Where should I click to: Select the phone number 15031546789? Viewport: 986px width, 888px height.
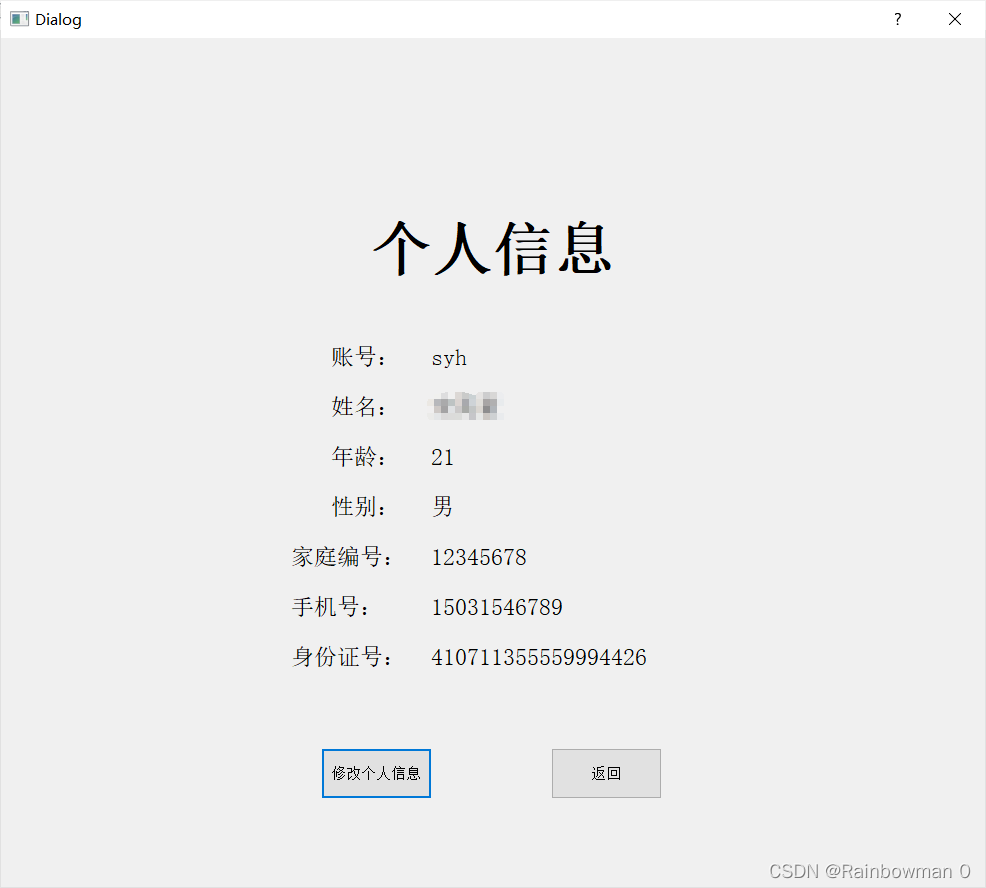pos(497,607)
